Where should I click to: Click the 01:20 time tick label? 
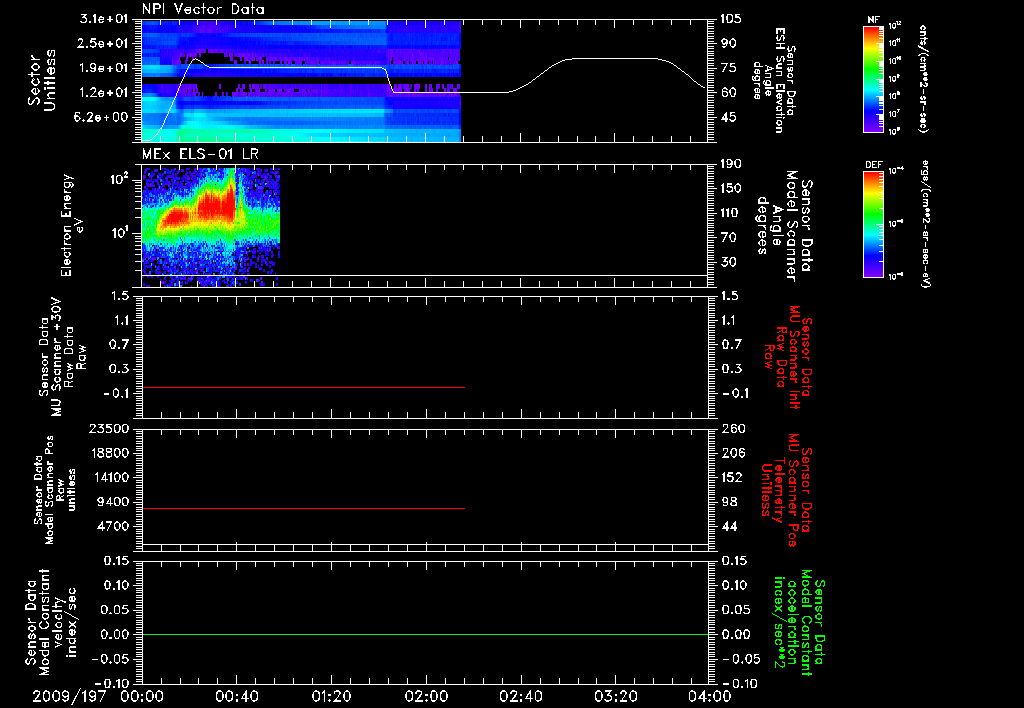pos(331,696)
